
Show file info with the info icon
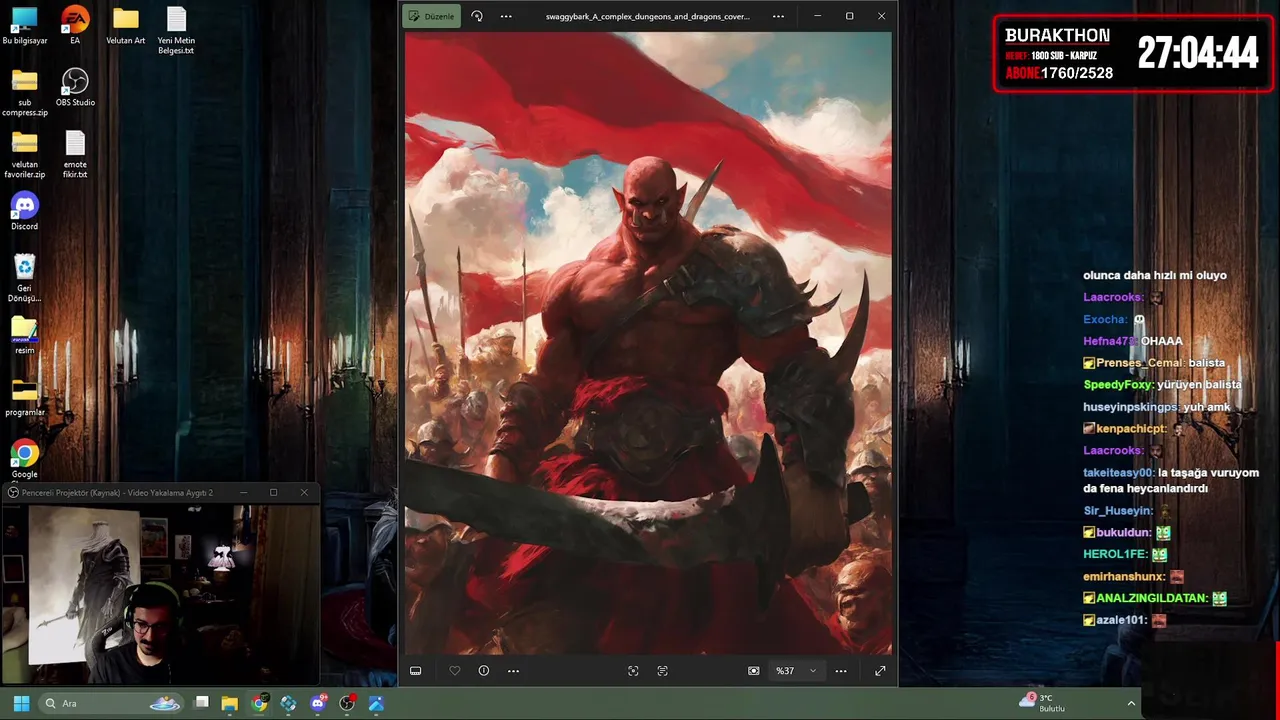click(484, 671)
